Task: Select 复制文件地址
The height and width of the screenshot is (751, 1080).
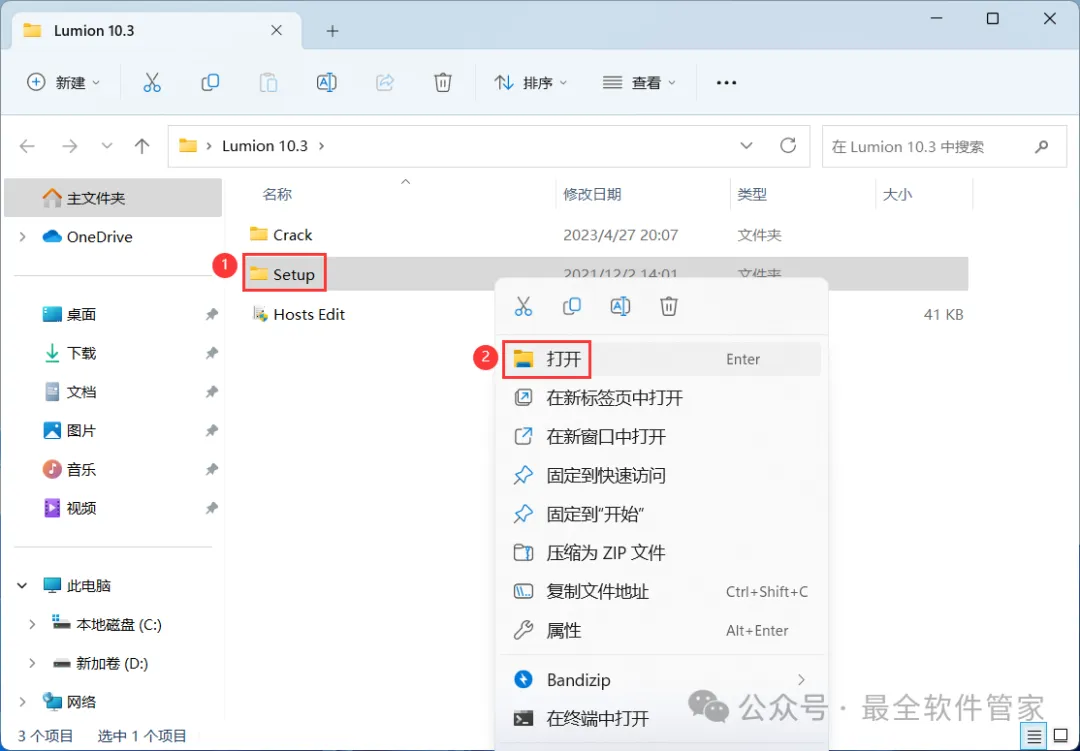Action: 661,591
